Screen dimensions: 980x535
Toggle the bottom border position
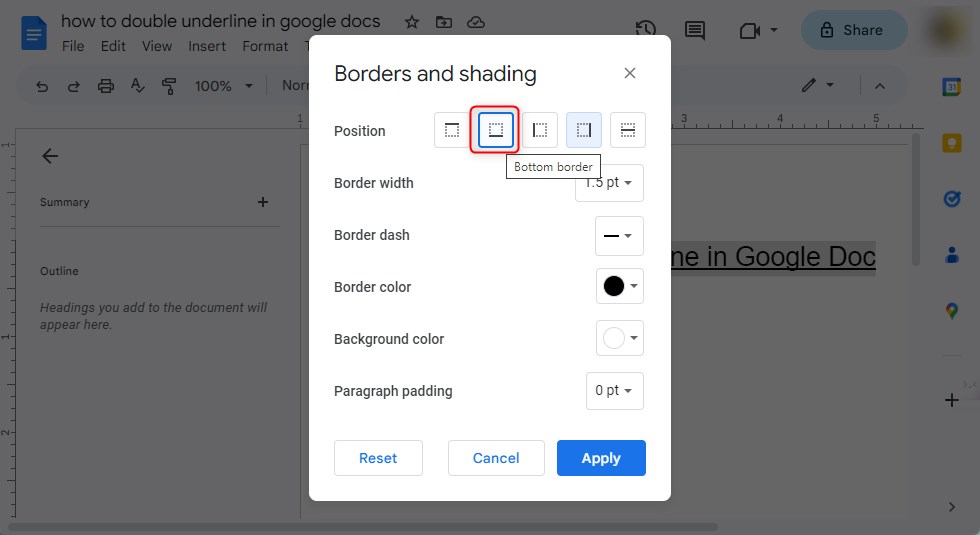496,130
